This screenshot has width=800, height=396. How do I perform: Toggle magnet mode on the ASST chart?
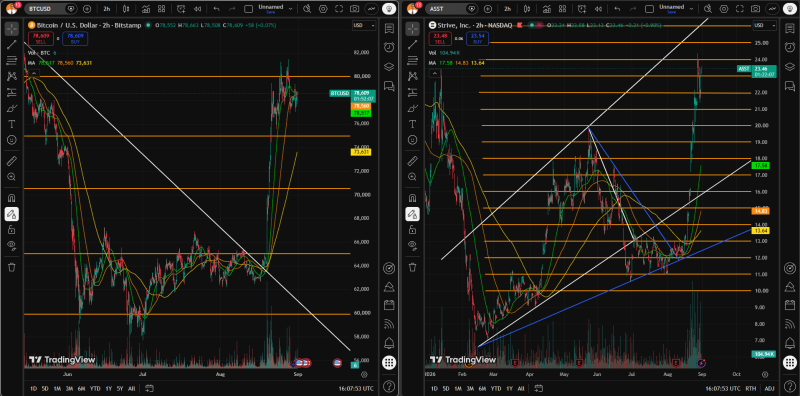[x=412, y=198]
